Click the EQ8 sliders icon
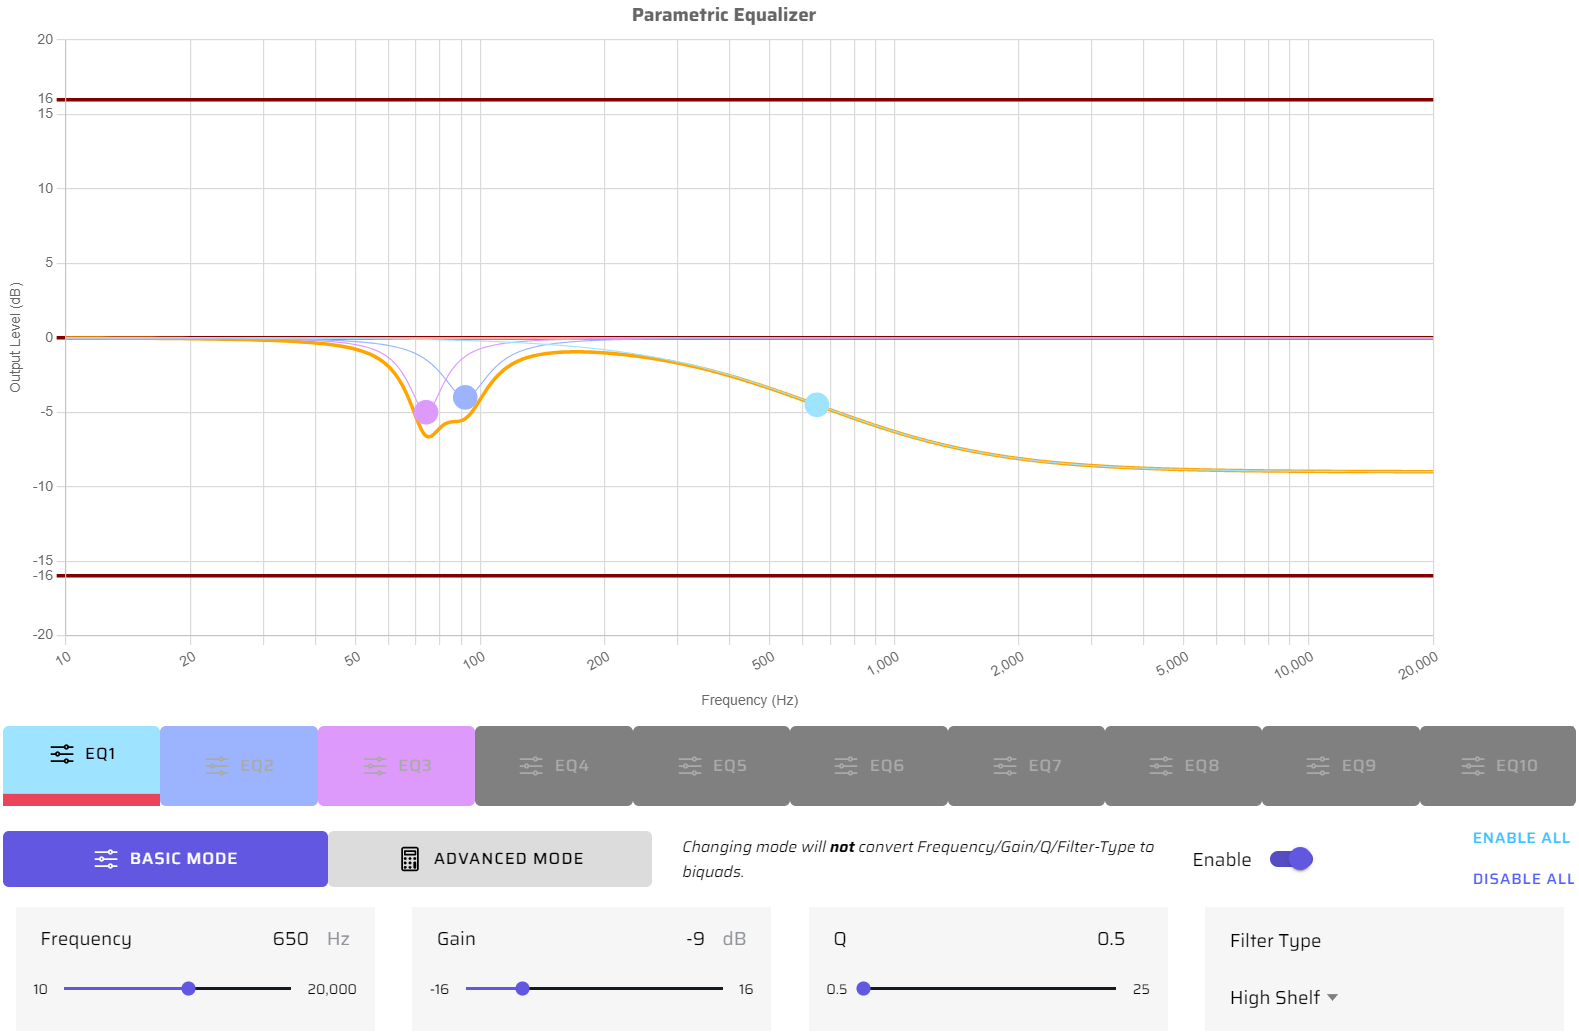 pos(1161,766)
